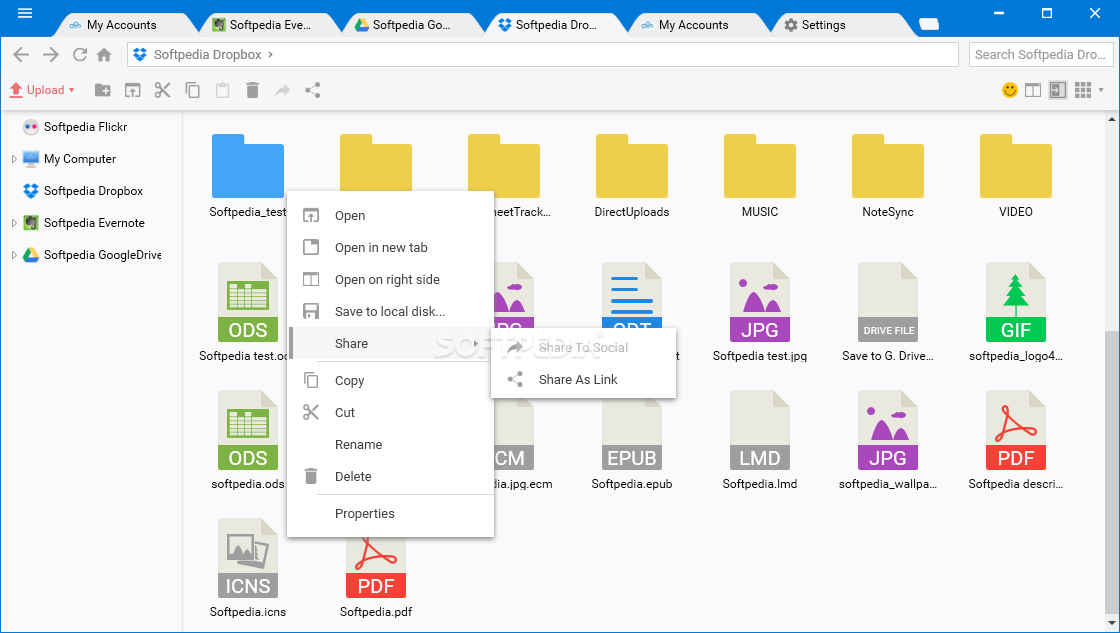Expand the My Computer tree node

tap(14, 159)
